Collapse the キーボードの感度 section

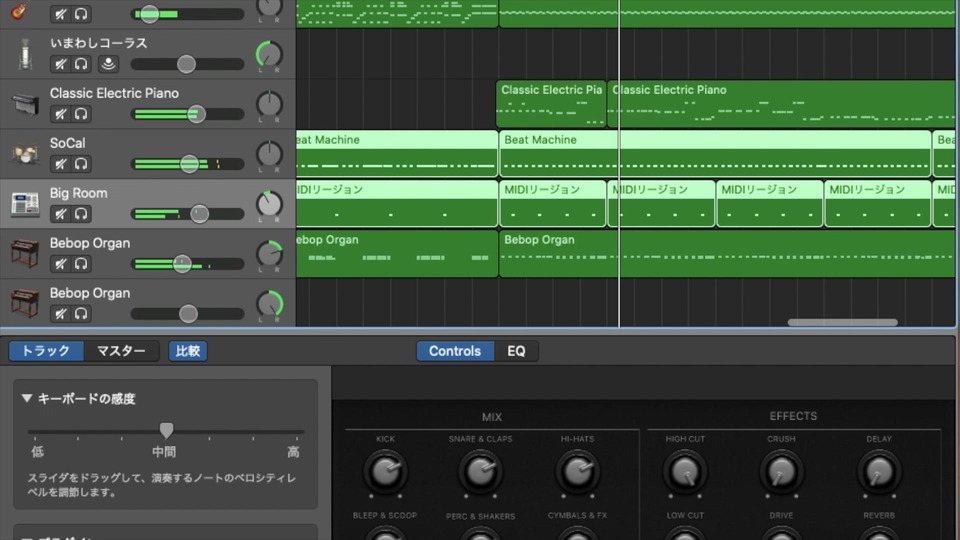pos(26,399)
